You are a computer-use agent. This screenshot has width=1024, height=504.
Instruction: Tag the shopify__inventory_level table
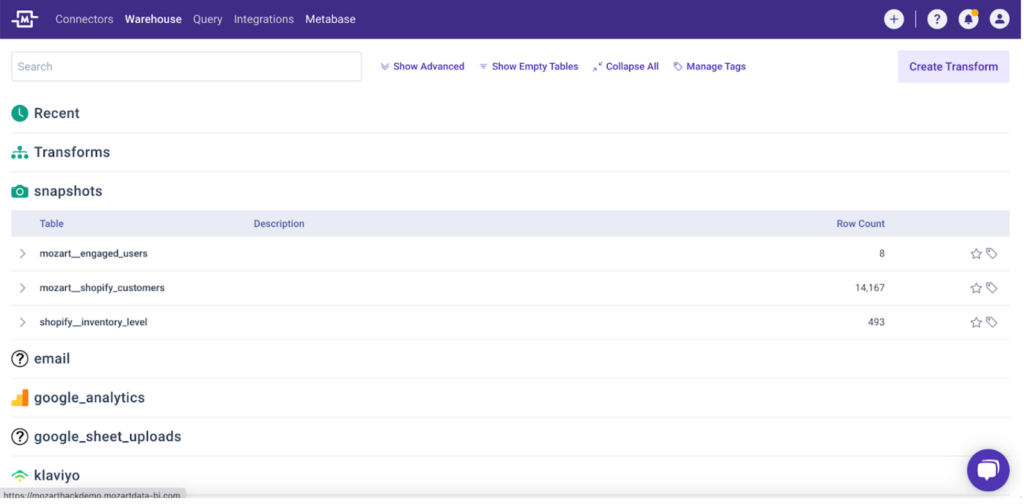991,322
